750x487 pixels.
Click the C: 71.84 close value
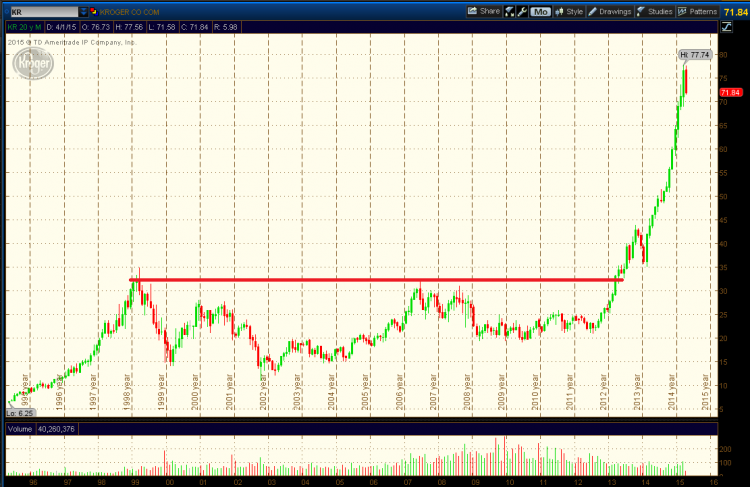(195, 27)
